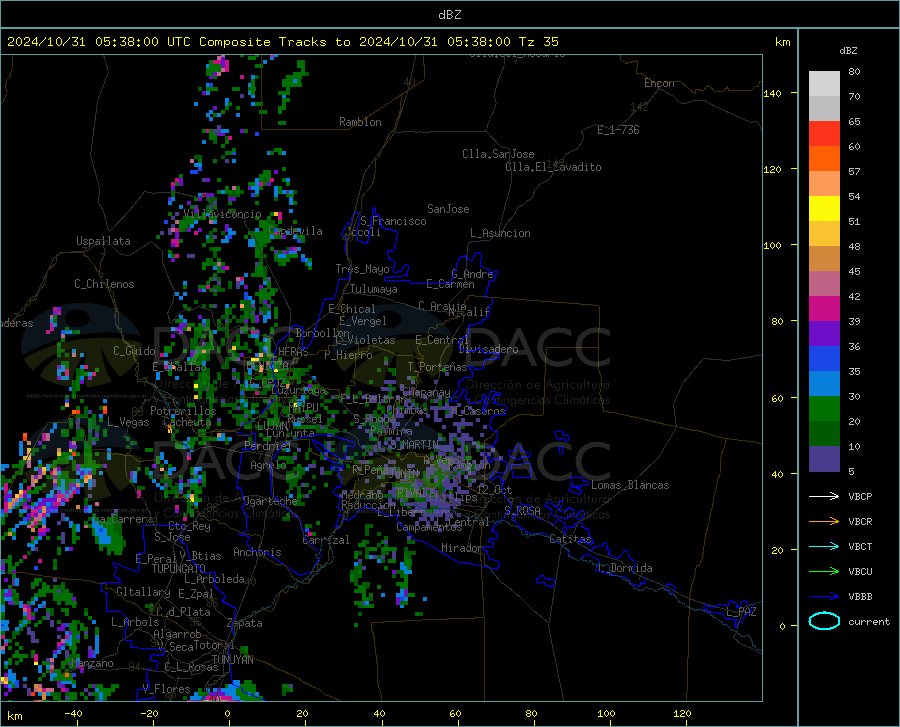Click the Mirador map label
This screenshot has height=727, width=900.
(x=461, y=548)
